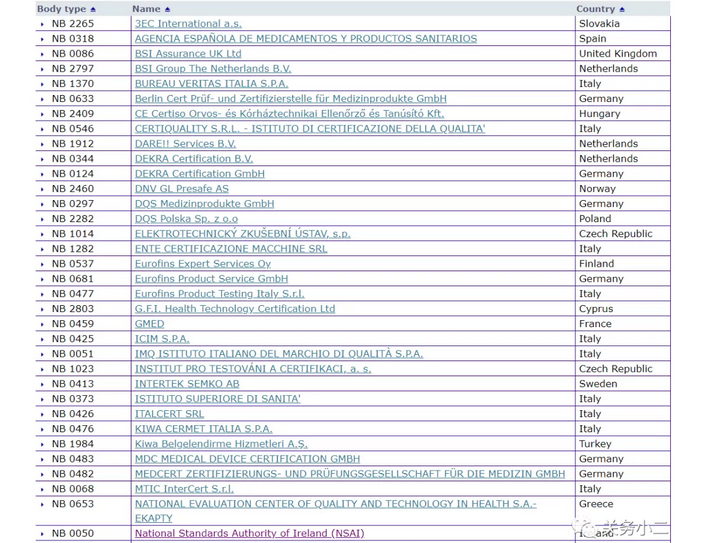
Task: Open ITALCERT SRL link
Action: (169, 414)
